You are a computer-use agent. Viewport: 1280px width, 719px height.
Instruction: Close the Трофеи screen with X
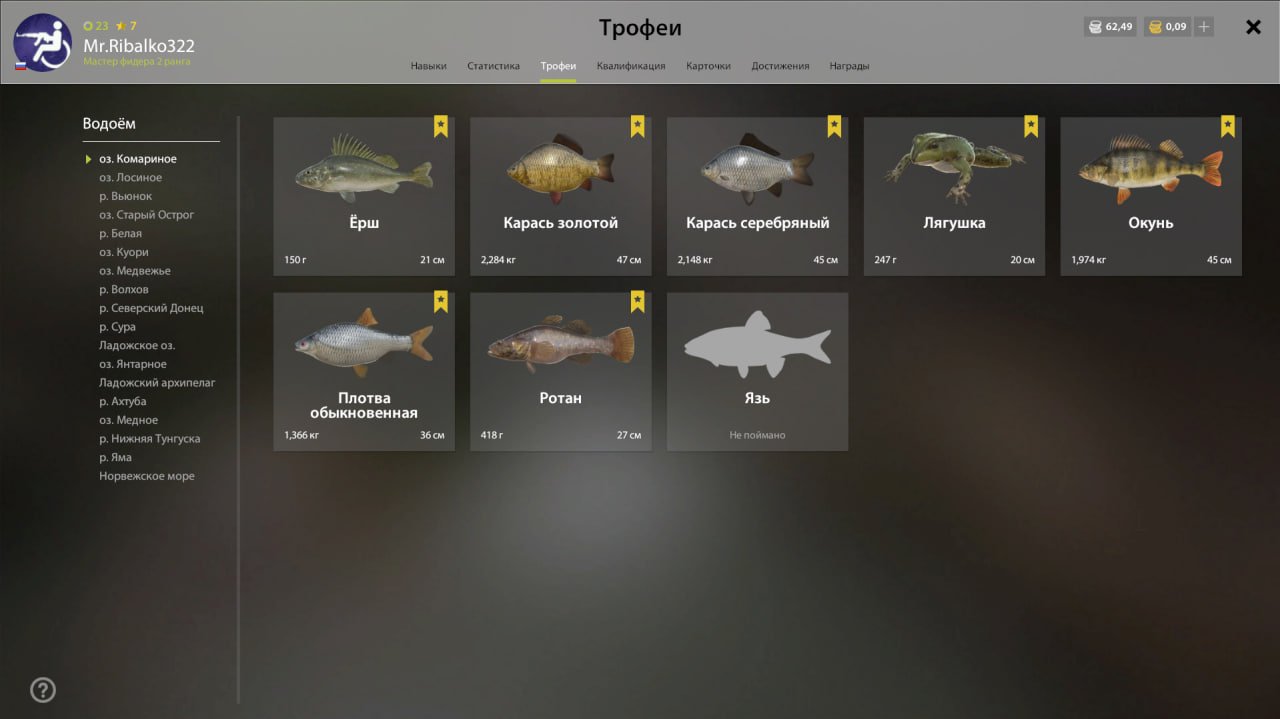click(x=1253, y=27)
